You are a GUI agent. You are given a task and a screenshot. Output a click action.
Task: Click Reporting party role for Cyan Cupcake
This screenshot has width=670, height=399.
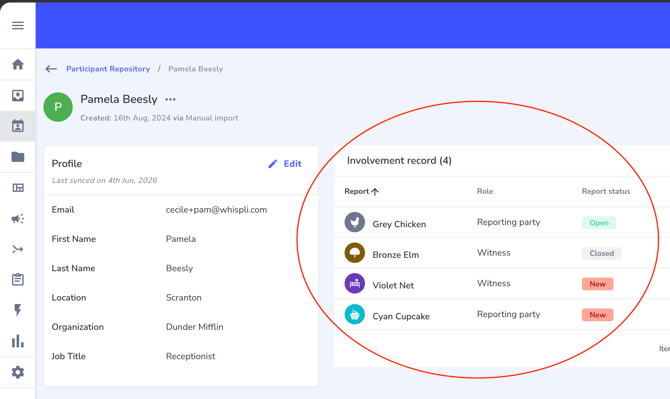click(508, 314)
